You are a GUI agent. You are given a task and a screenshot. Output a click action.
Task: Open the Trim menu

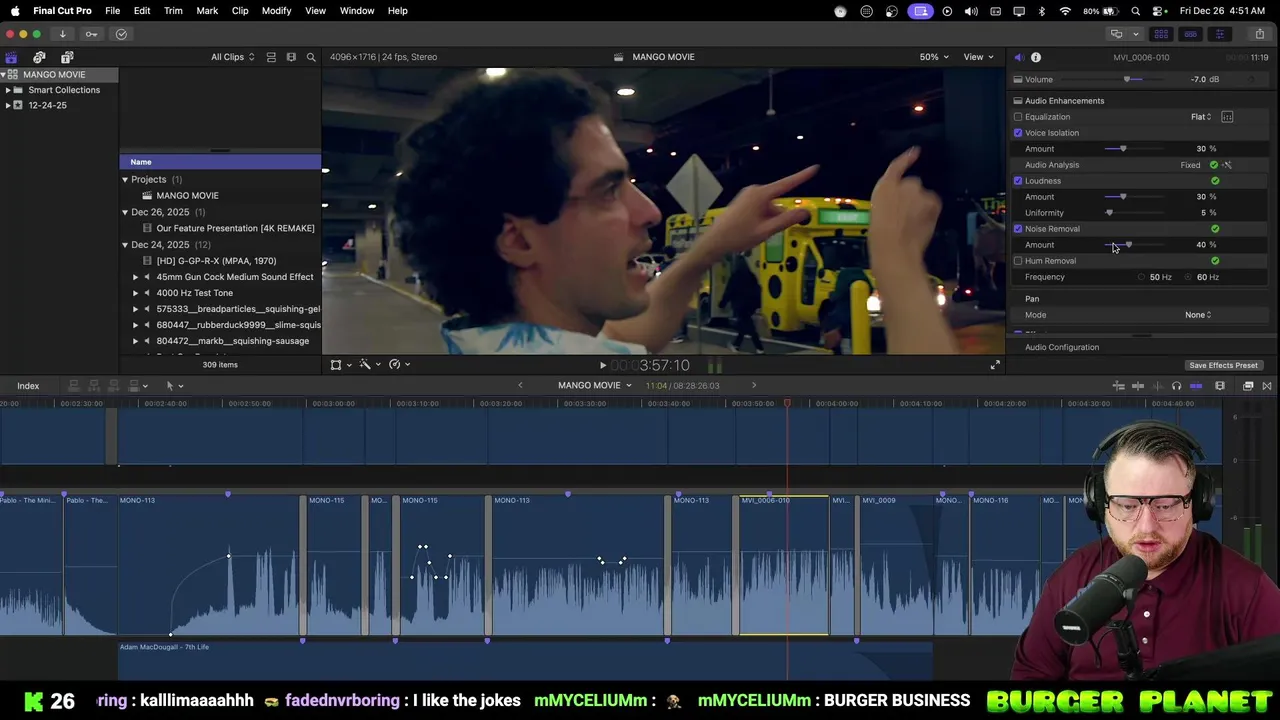coord(173,11)
